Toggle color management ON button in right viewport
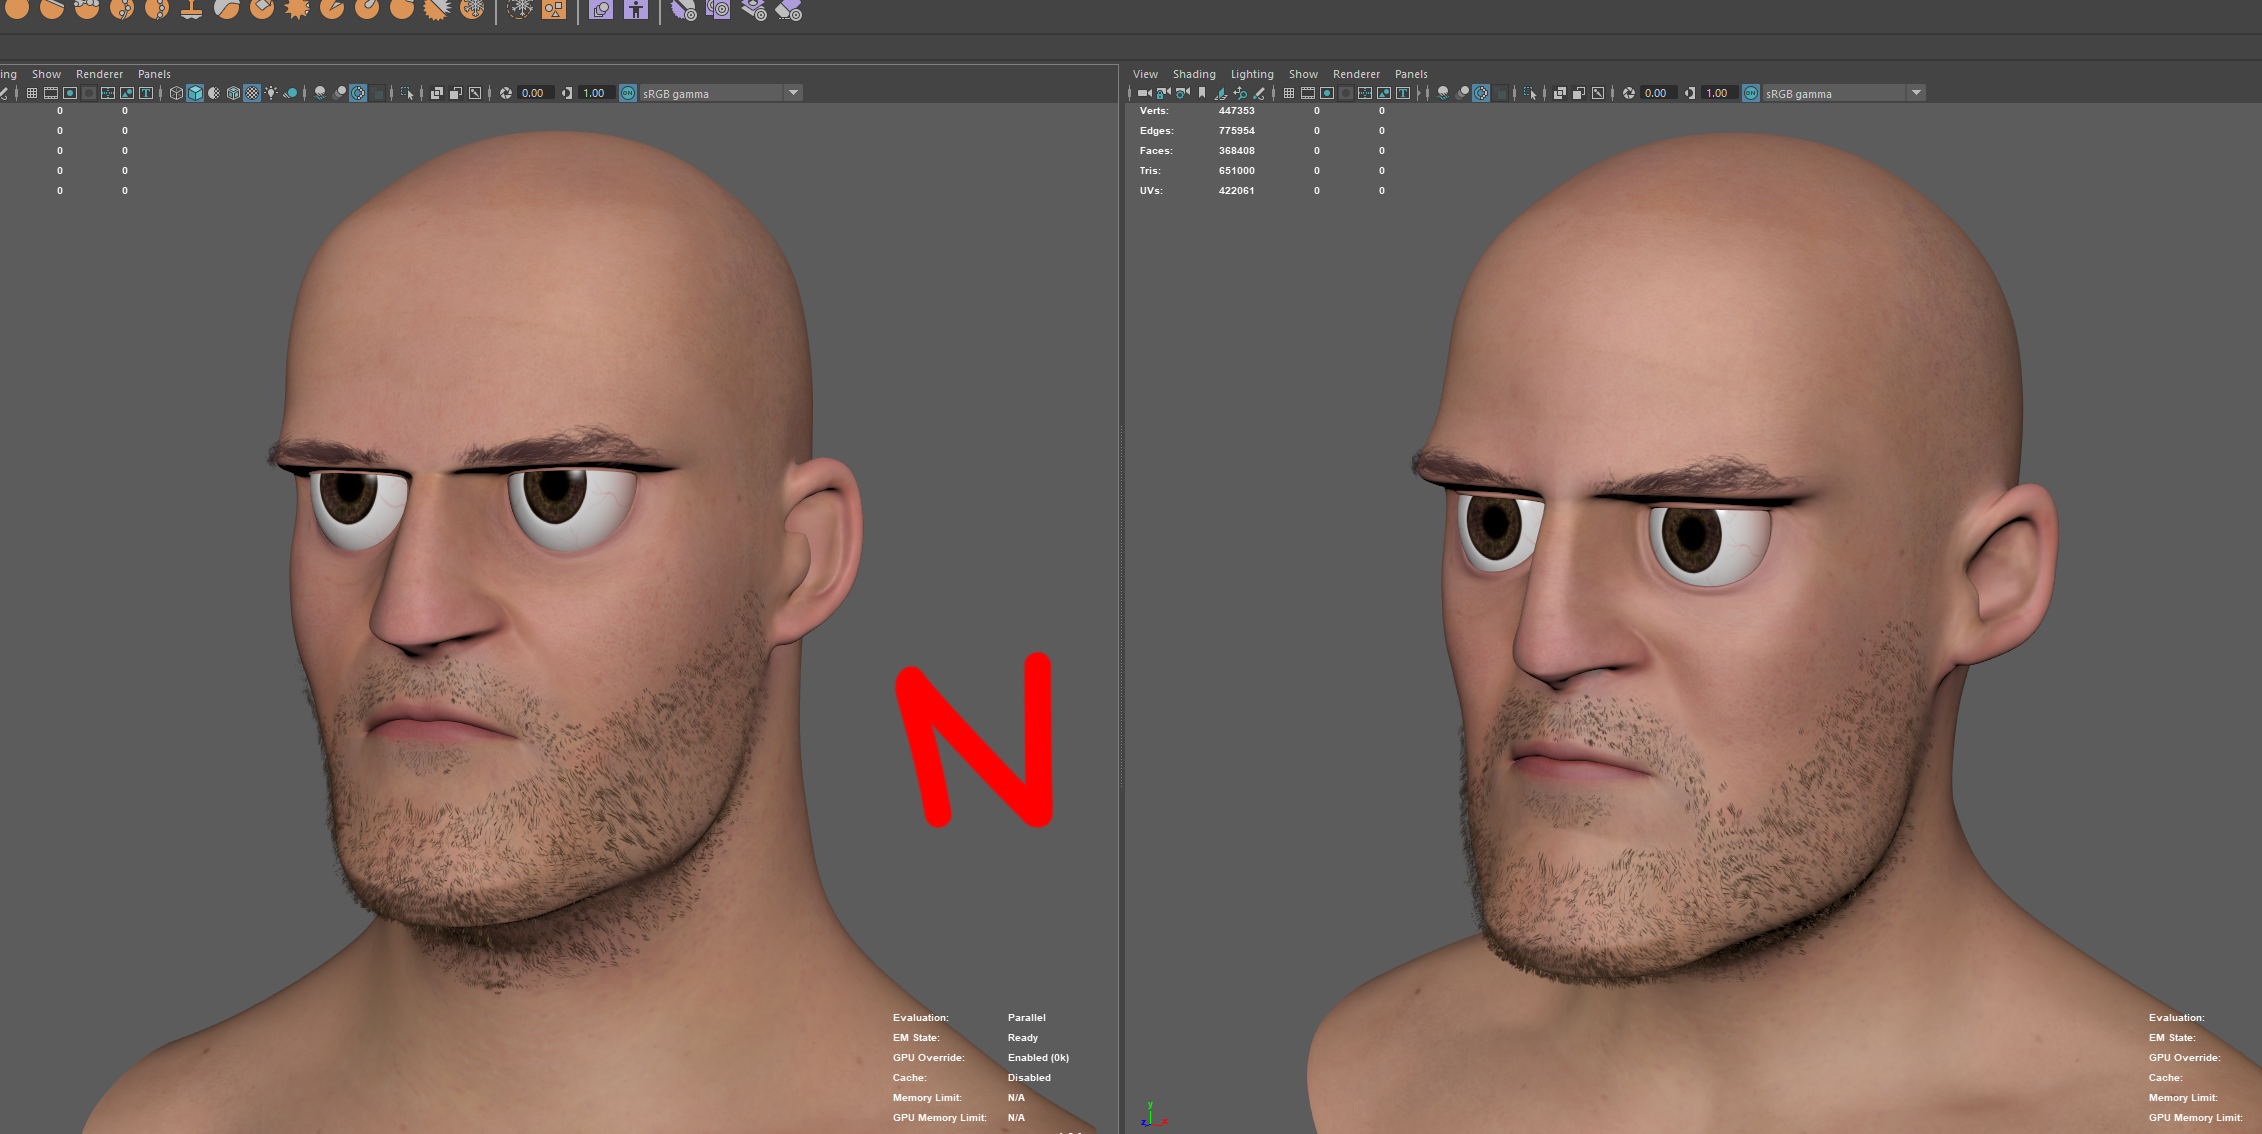The height and width of the screenshot is (1134, 2262). coord(1751,93)
